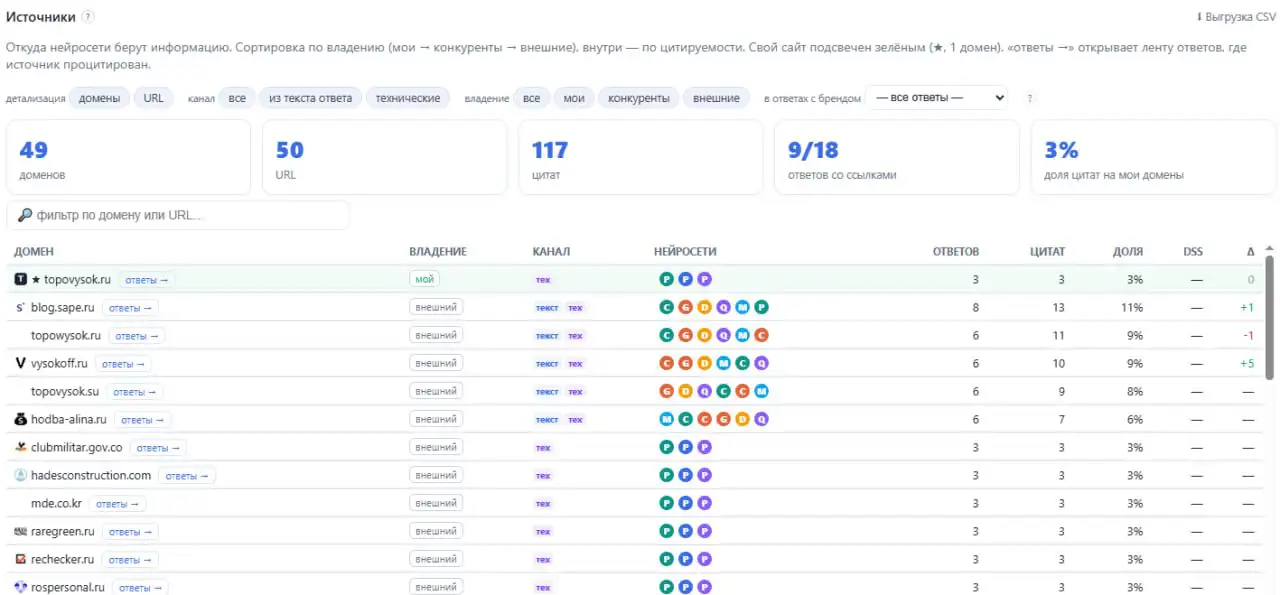This screenshot has width=1280, height=595.
Task: Select the внешние ownership chip
Action: (717, 98)
